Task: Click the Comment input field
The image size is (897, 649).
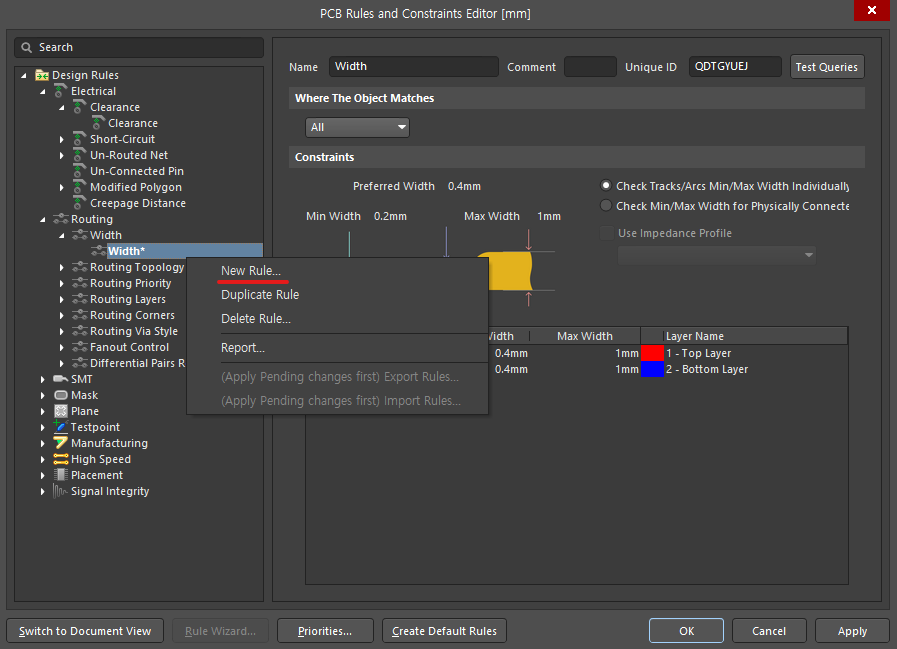Action: (x=590, y=66)
